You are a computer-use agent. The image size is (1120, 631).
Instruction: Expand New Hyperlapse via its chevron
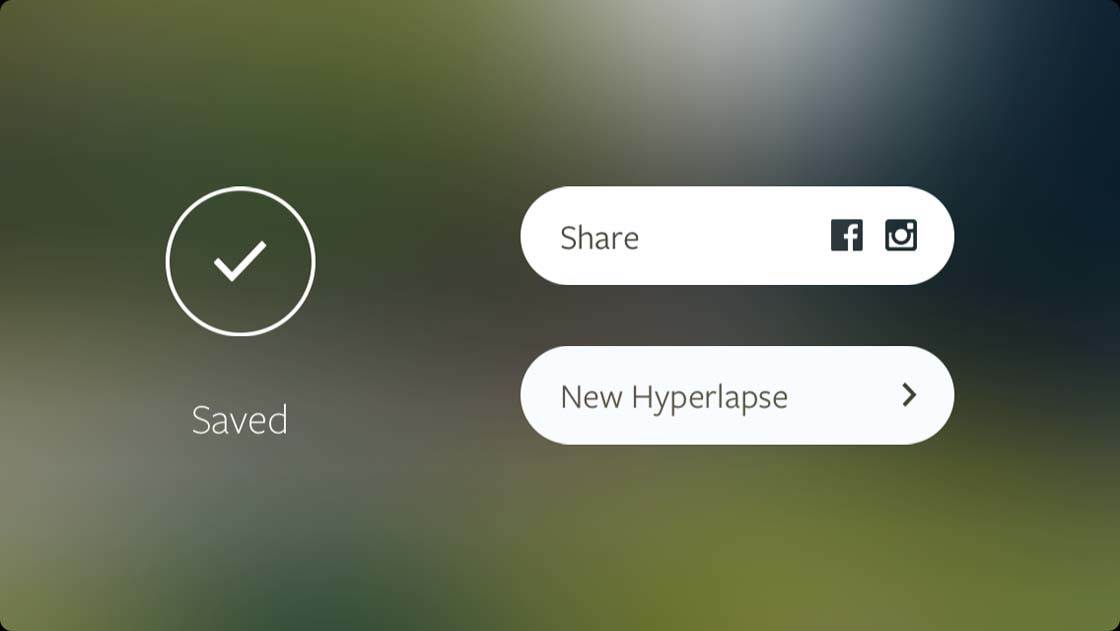point(909,394)
